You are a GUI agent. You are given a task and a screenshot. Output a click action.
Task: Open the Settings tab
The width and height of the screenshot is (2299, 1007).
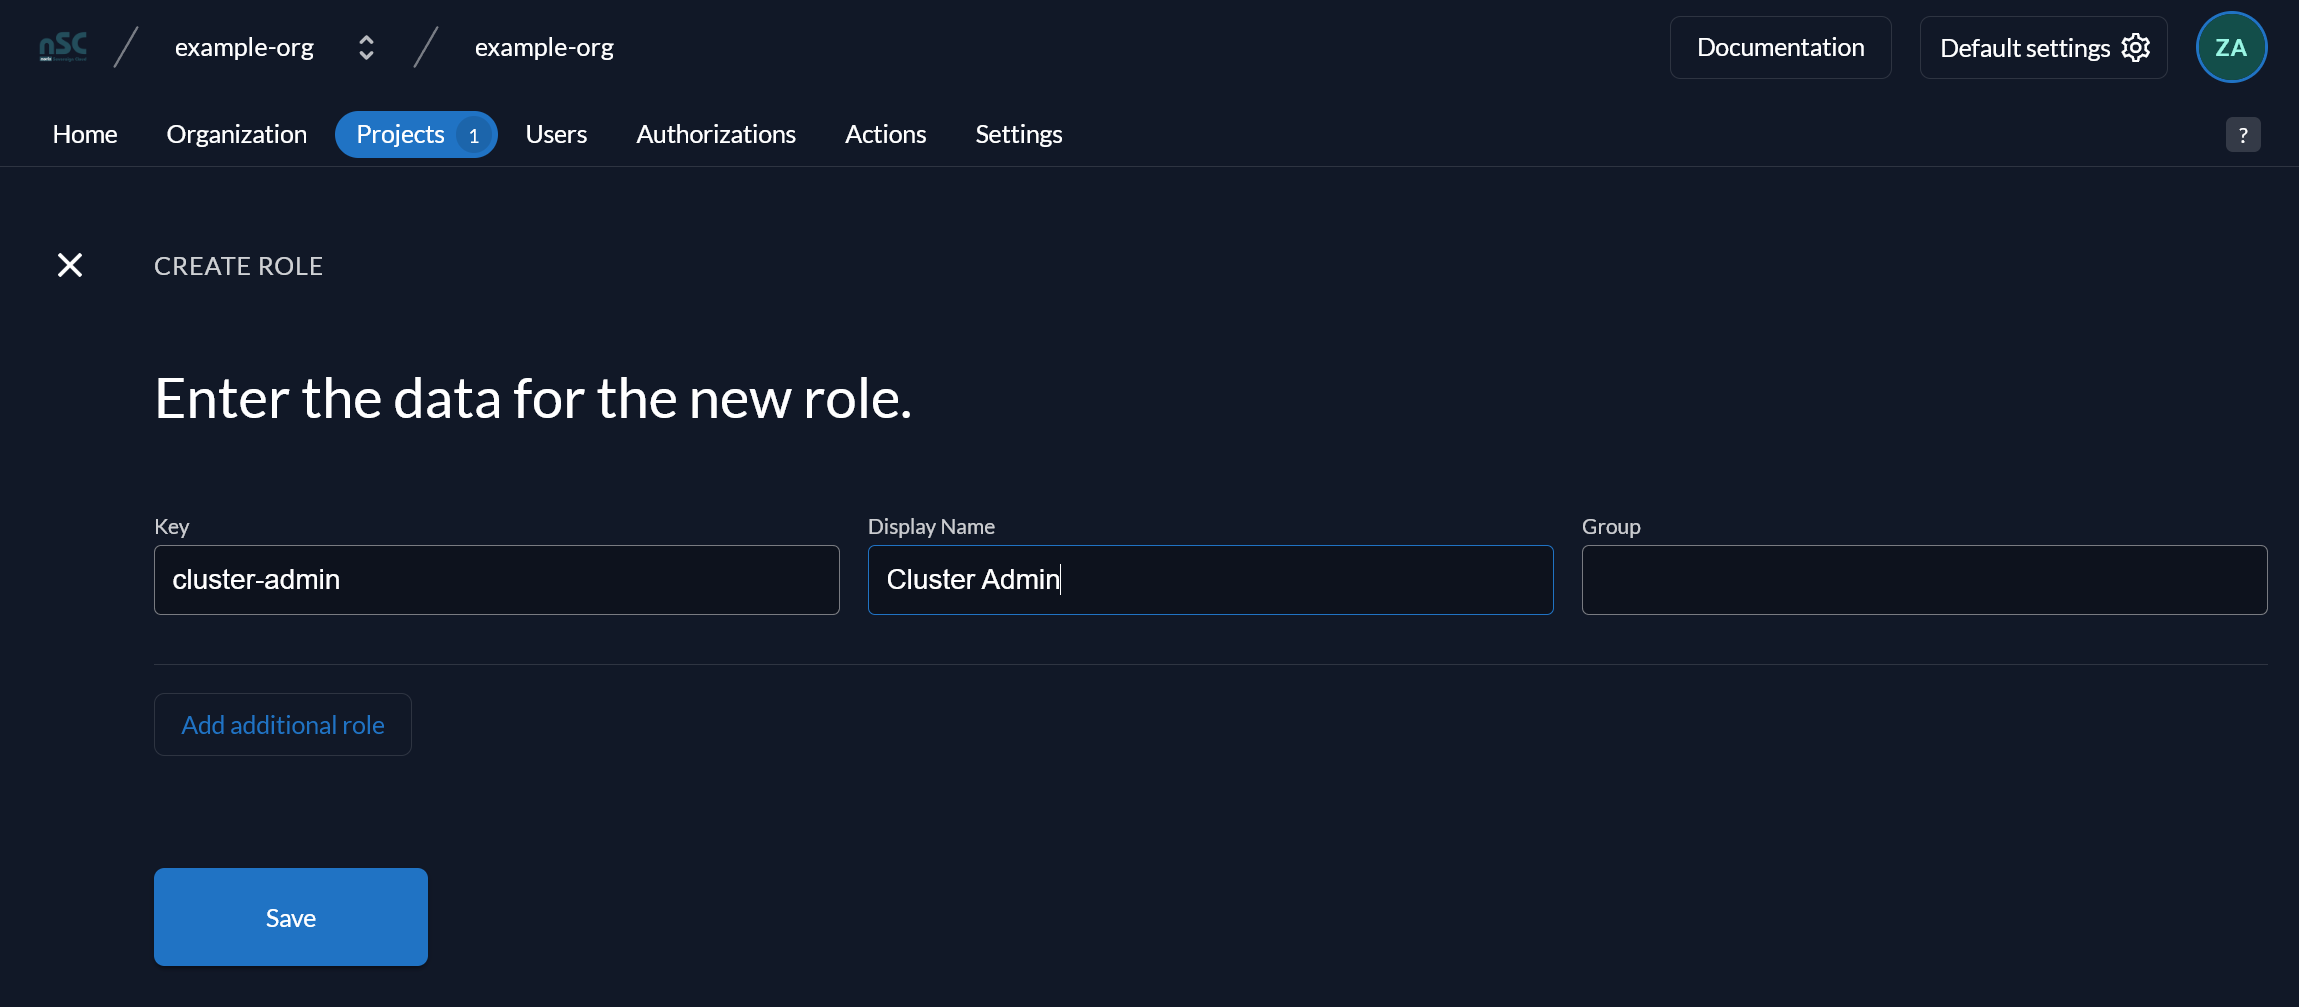click(1019, 134)
